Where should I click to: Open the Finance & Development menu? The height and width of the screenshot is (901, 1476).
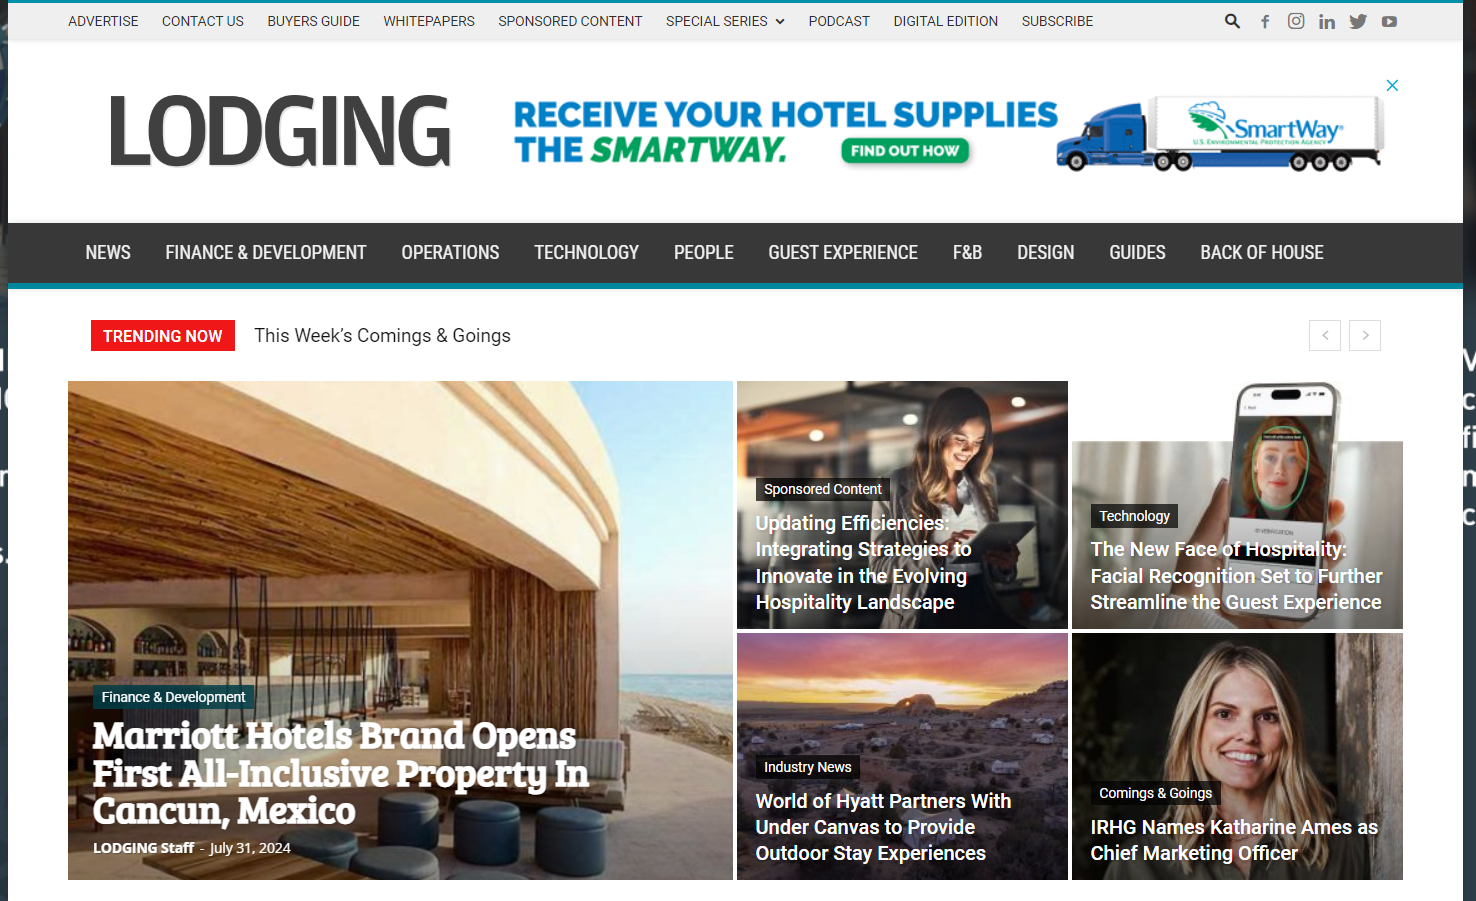click(x=266, y=253)
